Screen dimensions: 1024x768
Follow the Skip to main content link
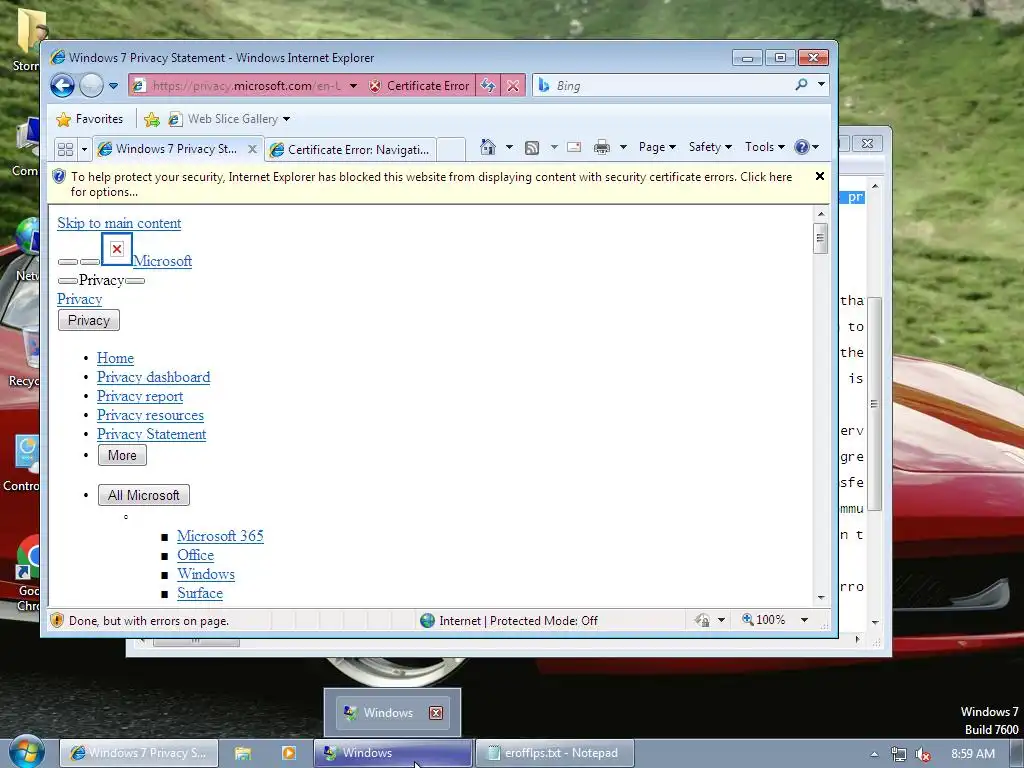click(x=119, y=223)
